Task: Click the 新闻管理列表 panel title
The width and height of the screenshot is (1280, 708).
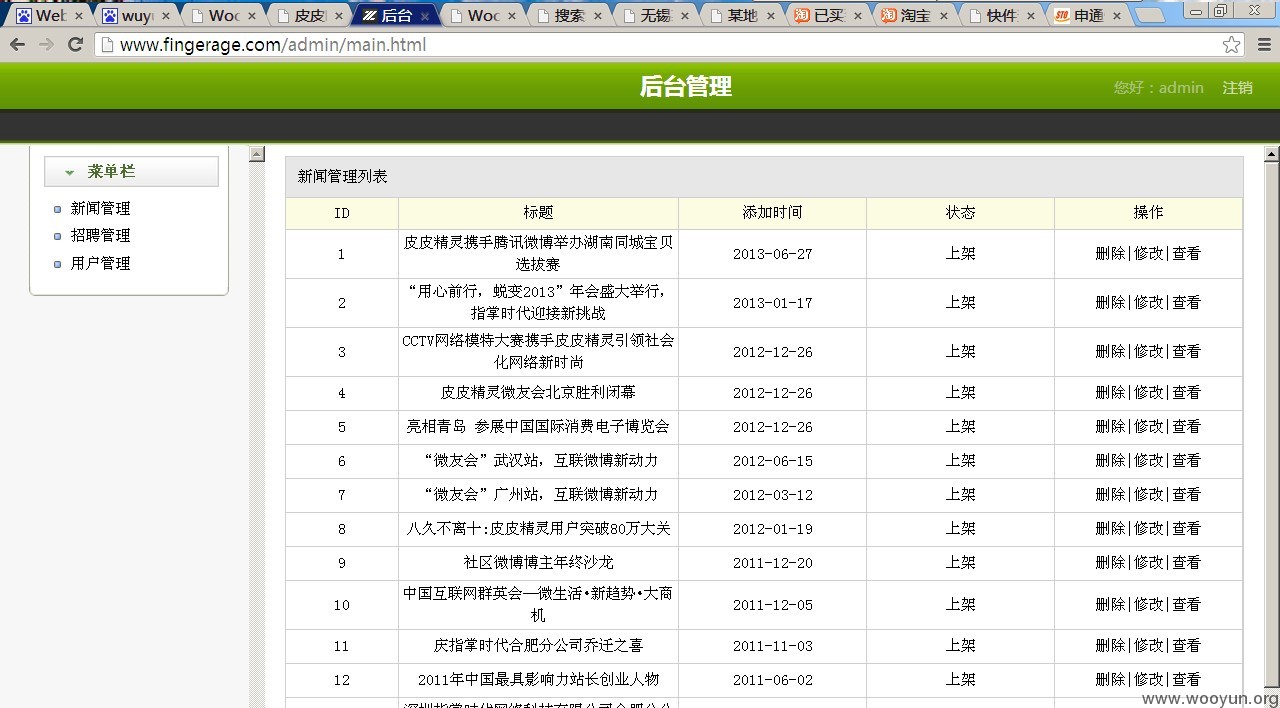Action: click(342, 176)
